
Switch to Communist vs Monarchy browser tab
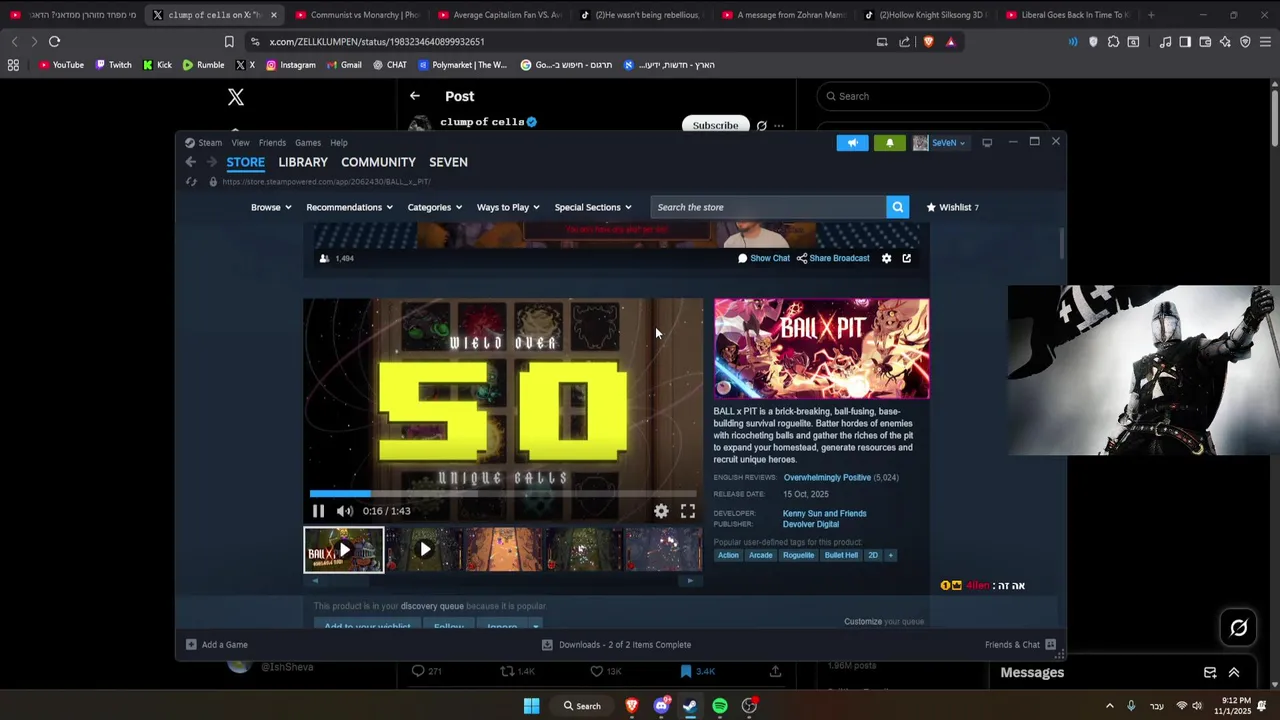357,15
